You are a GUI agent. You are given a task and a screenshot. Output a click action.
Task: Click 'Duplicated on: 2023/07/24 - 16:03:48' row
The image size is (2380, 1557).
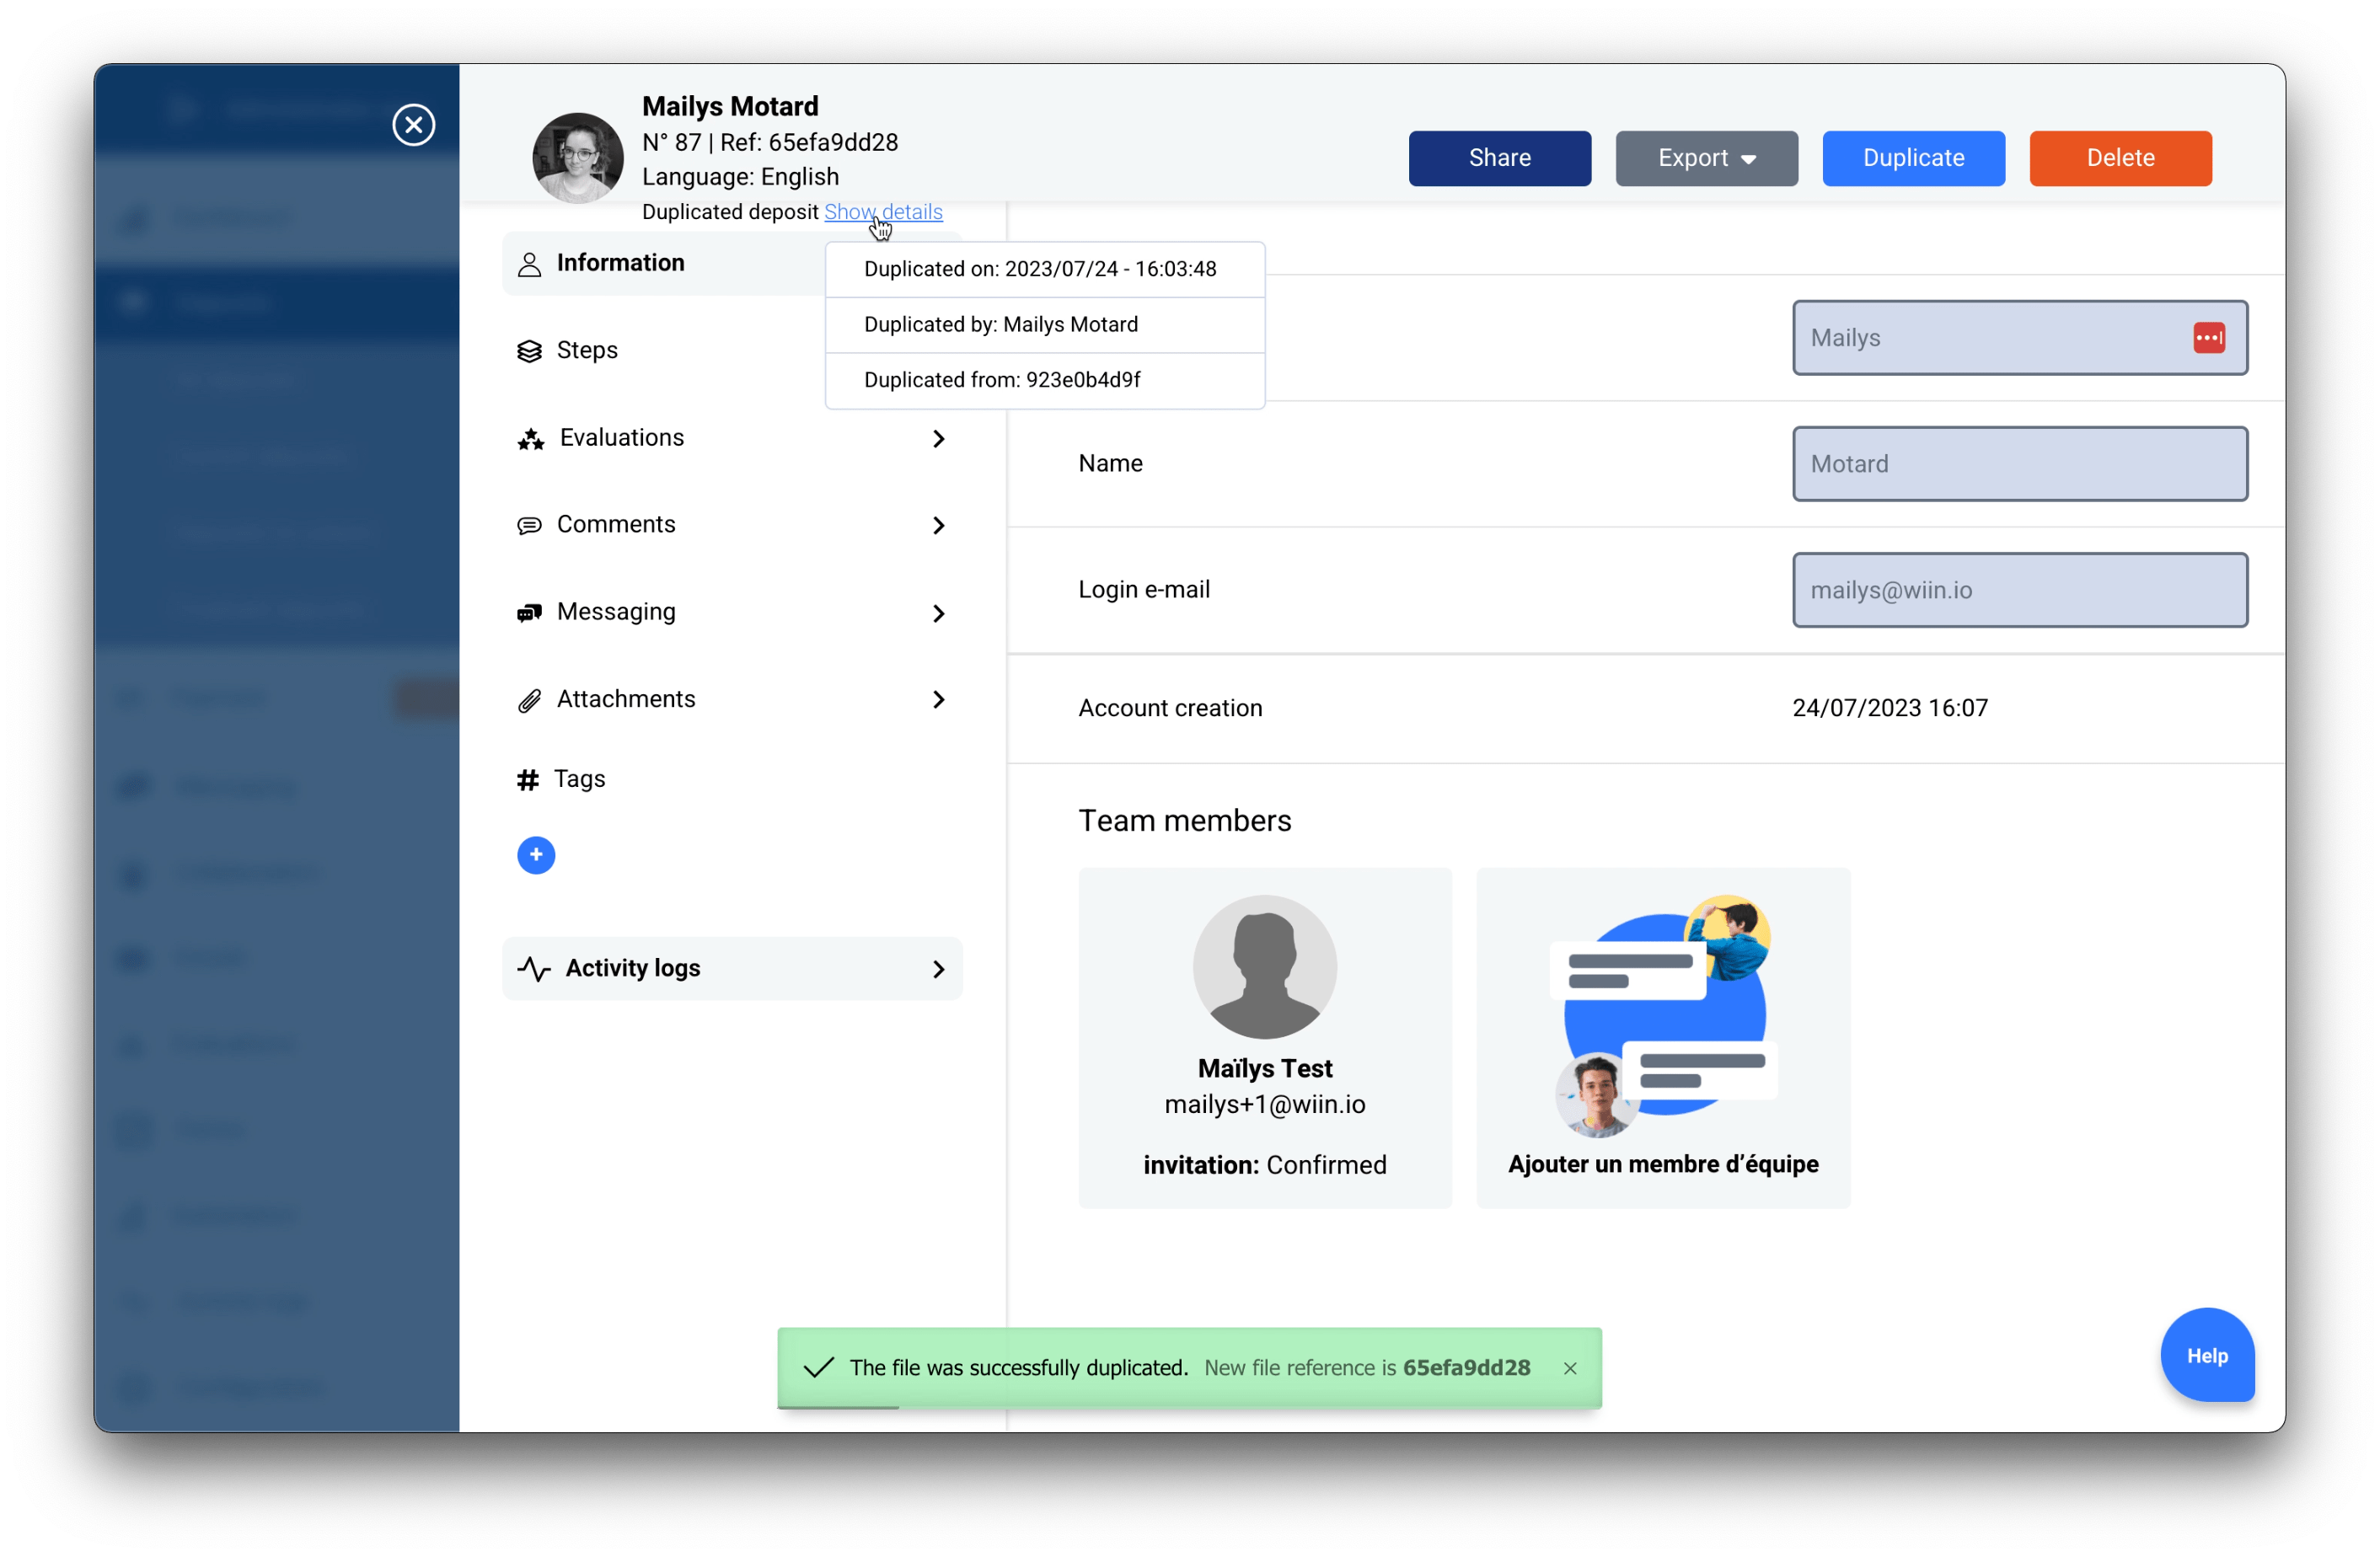coord(1044,270)
